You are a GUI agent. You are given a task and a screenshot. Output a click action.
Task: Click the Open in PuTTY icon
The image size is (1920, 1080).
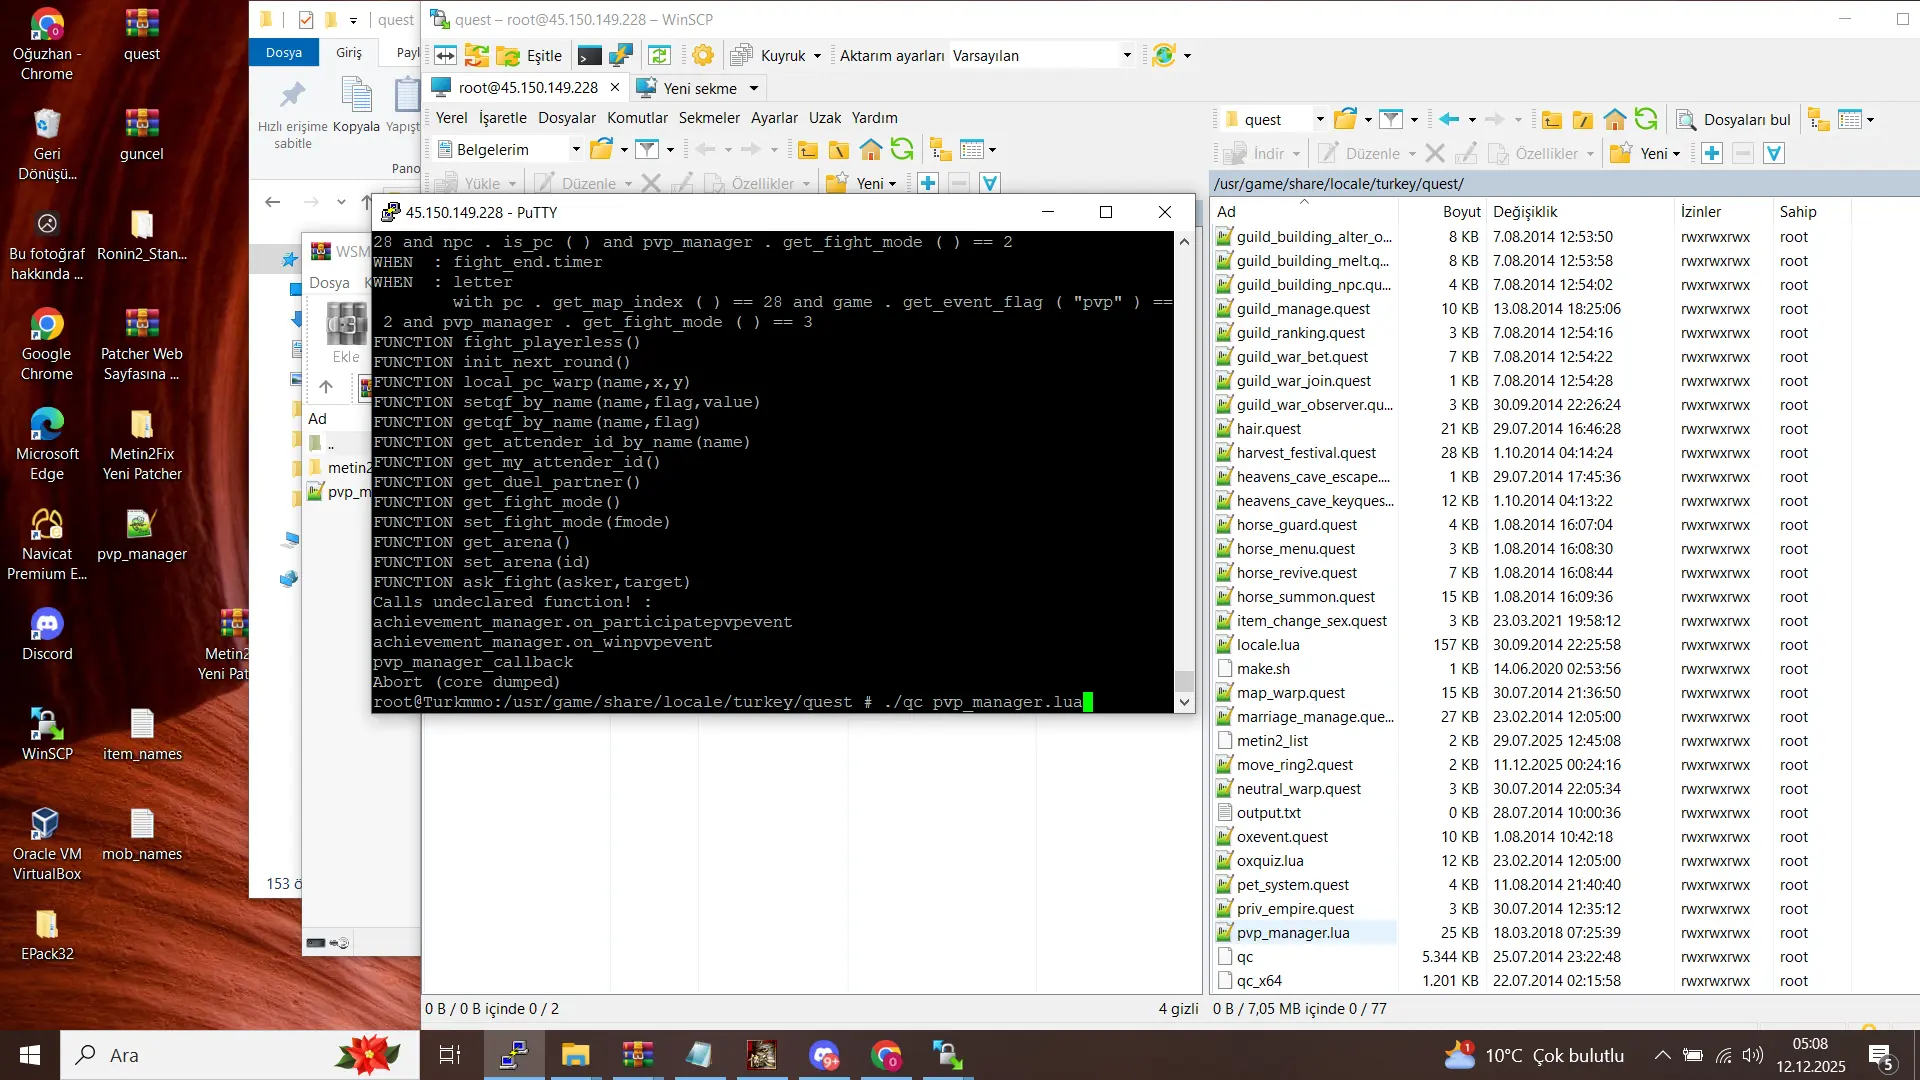tap(621, 56)
